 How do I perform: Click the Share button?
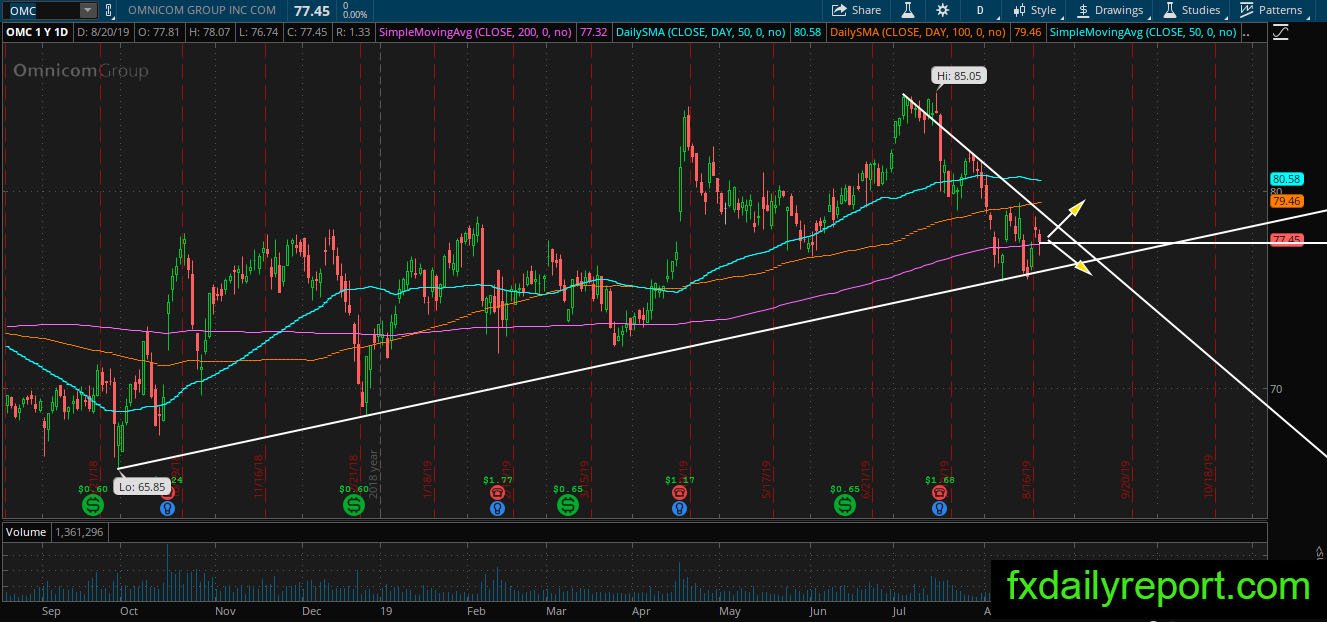tap(857, 10)
